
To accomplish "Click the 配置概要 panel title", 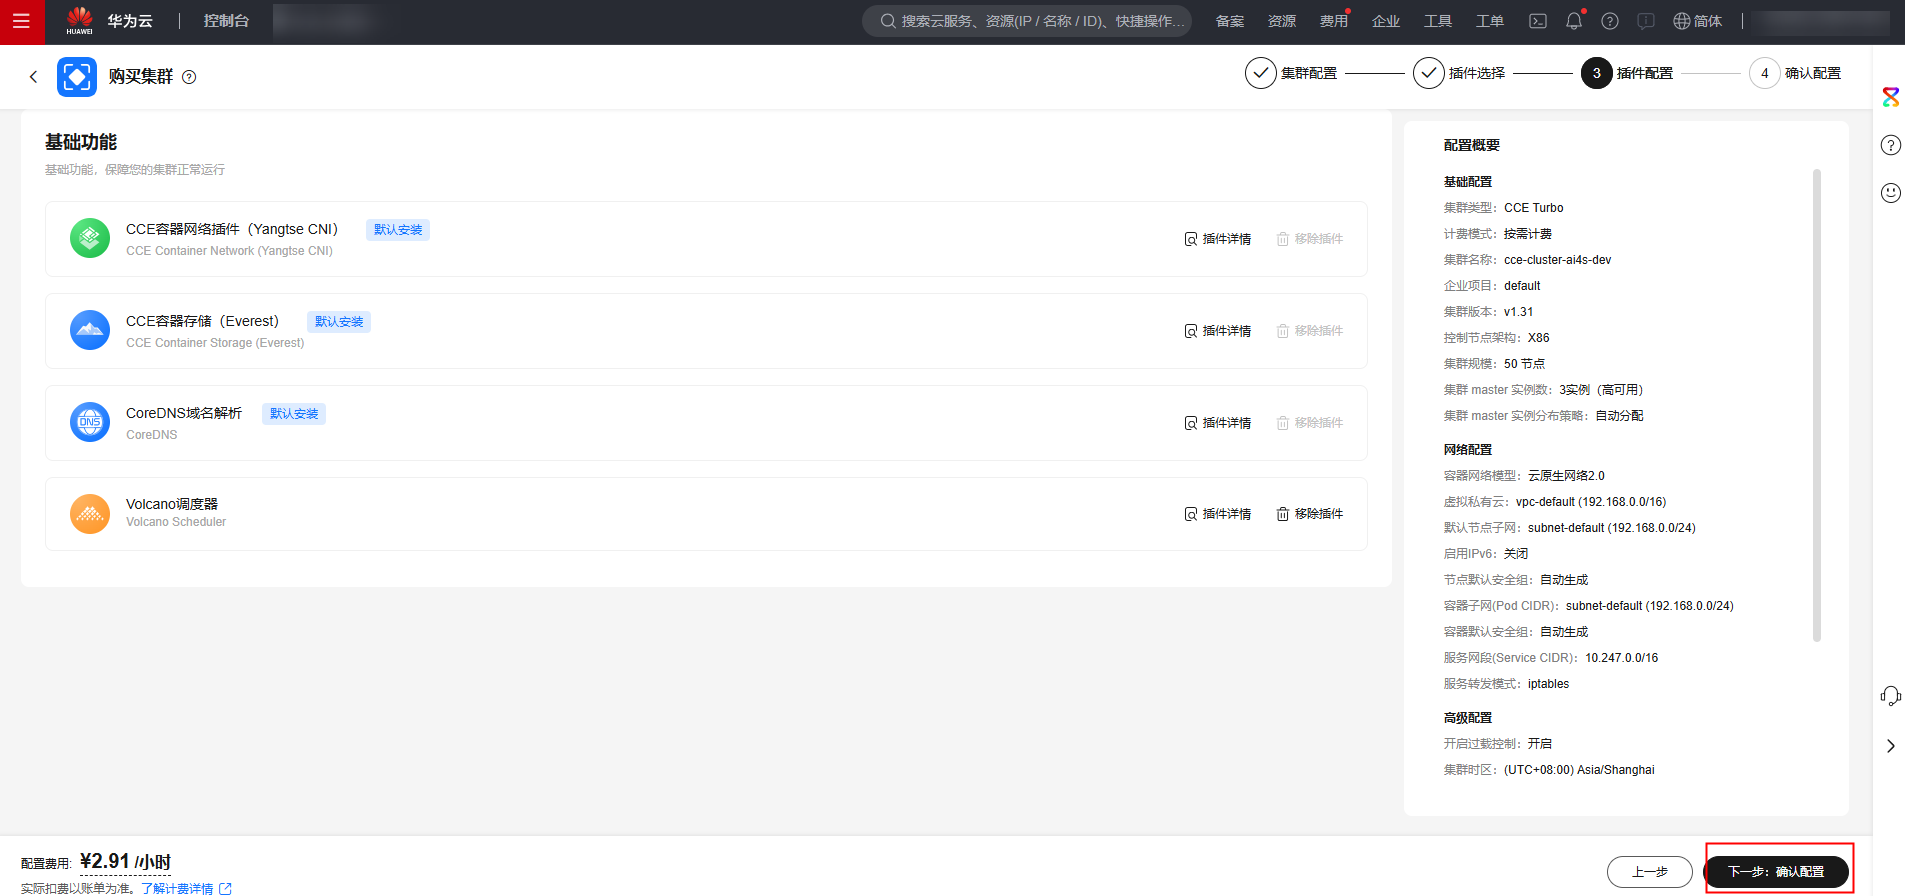I will tap(1472, 145).
